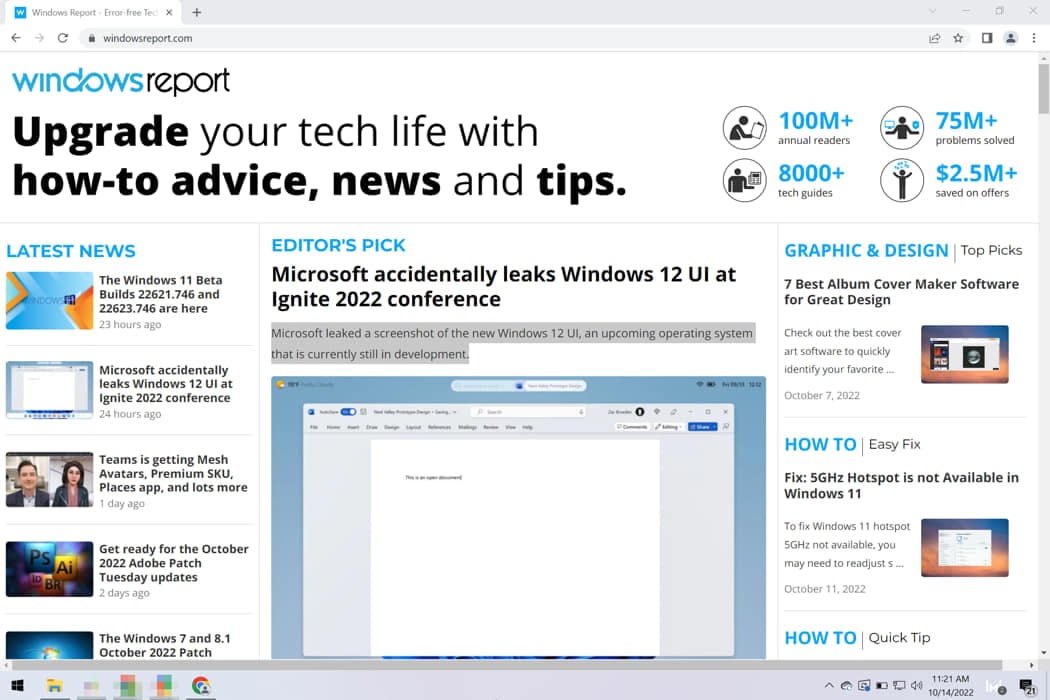Screen dimensions: 1050x700
Task: Click the 100M+ annual readers icon
Action: click(744, 127)
